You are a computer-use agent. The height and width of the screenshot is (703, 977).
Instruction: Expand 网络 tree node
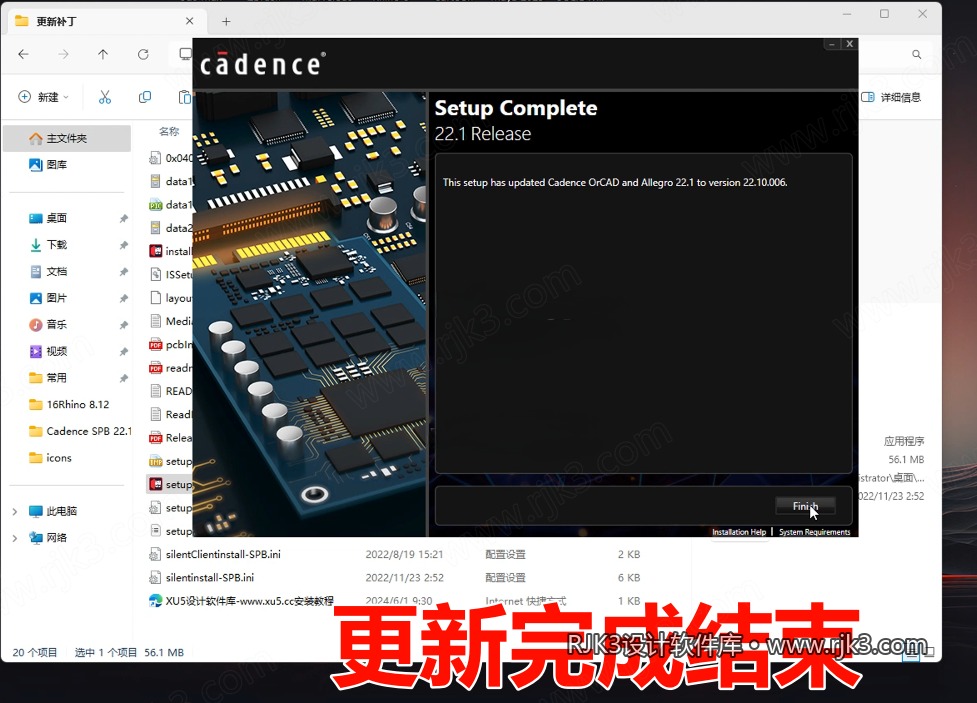click(x=15, y=538)
